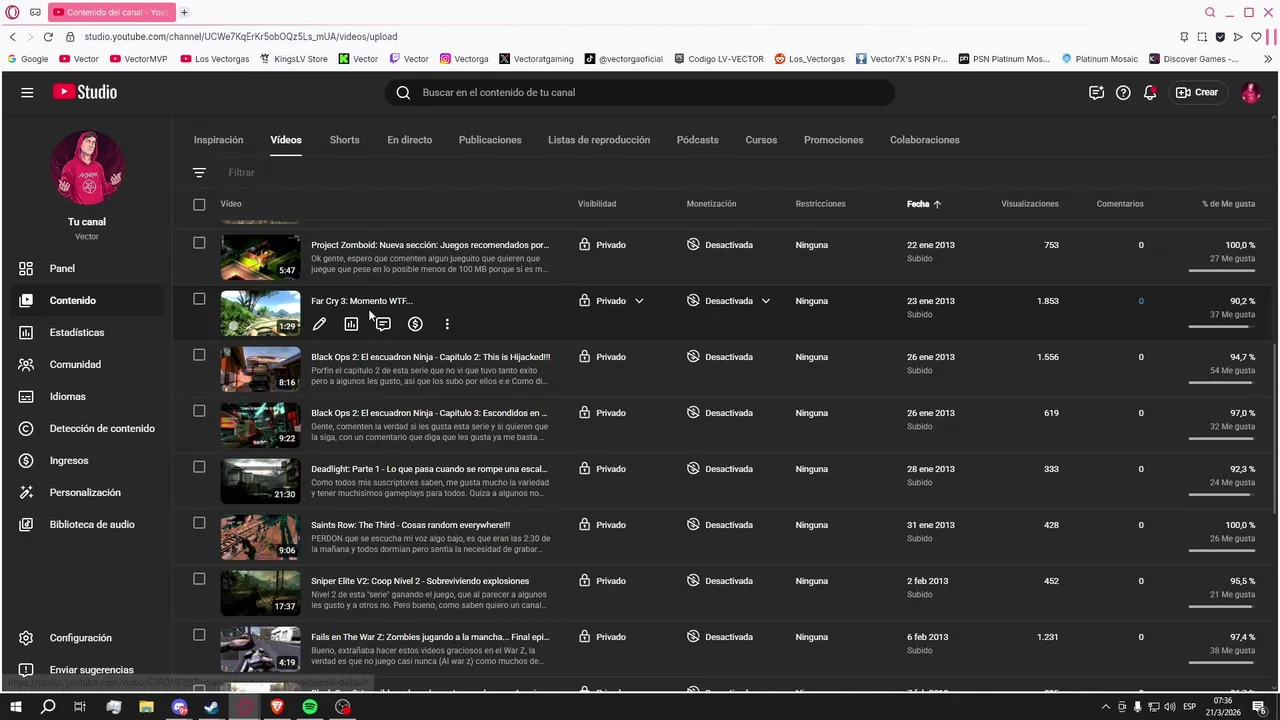Open the Promociones tab
This screenshot has height=720, width=1280.
click(x=833, y=140)
